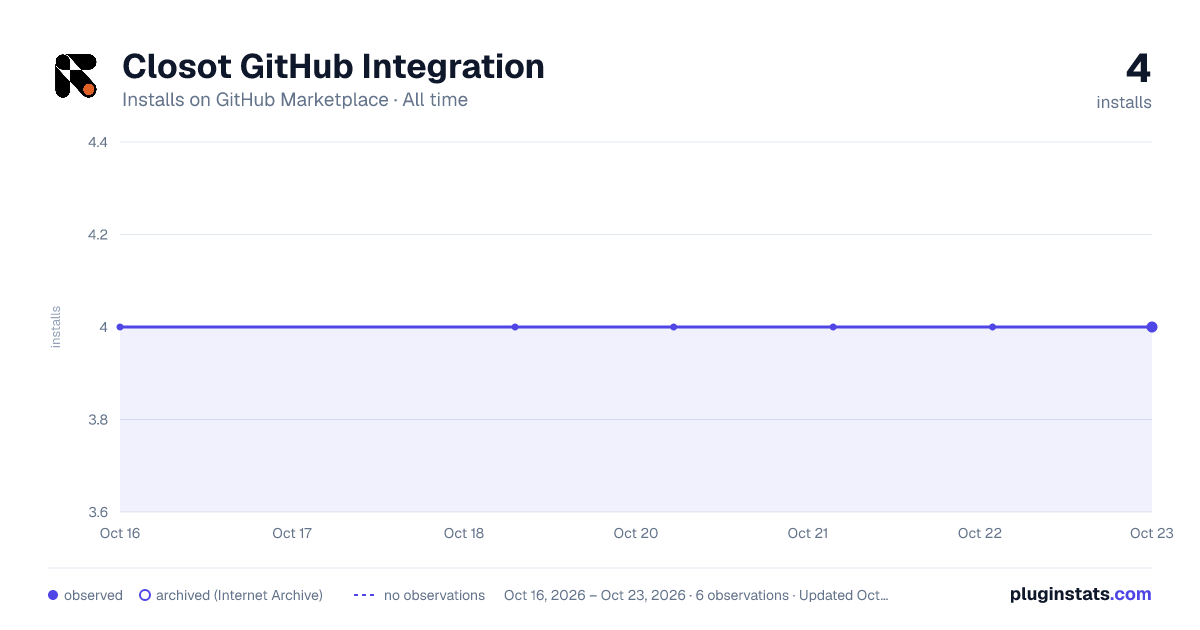Click the x-axis label Oct 22
The width and height of the screenshot is (1200, 630).
point(980,533)
